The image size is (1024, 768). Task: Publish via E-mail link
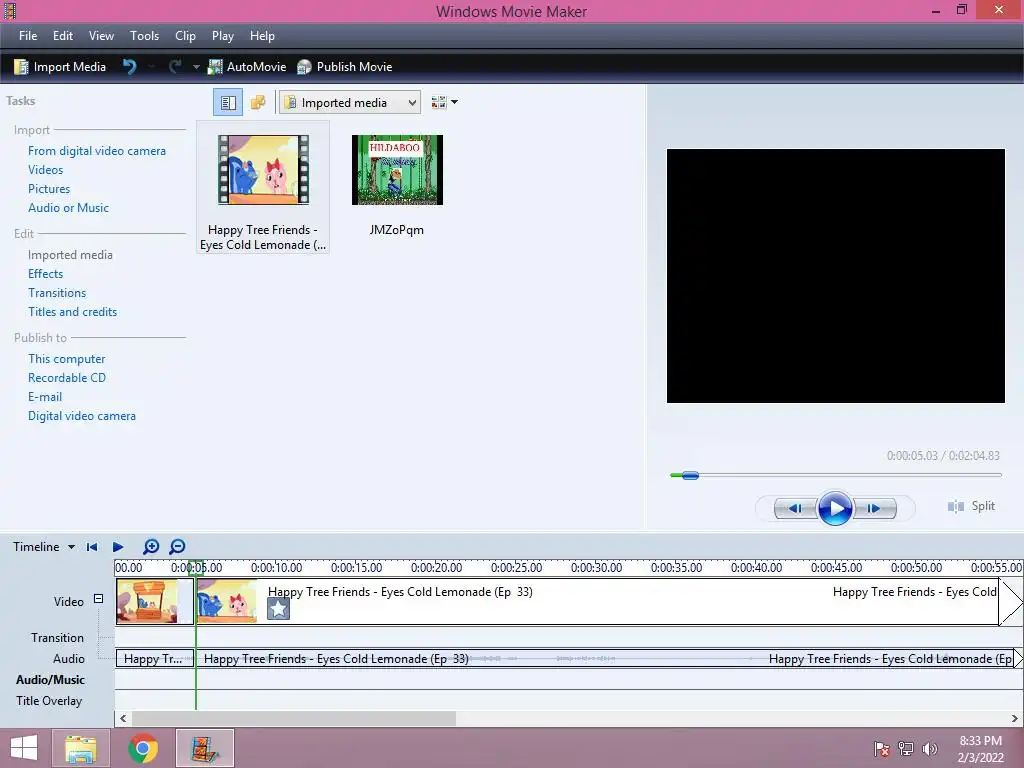click(45, 396)
